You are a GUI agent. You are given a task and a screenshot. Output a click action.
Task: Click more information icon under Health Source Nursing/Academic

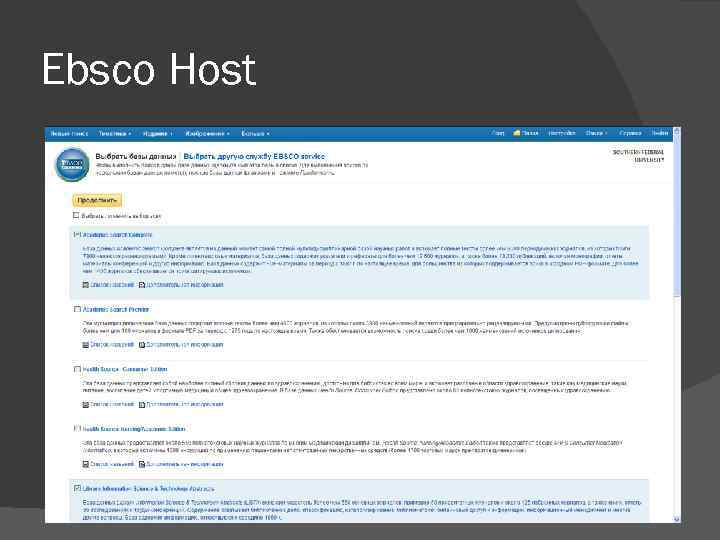click(142, 464)
